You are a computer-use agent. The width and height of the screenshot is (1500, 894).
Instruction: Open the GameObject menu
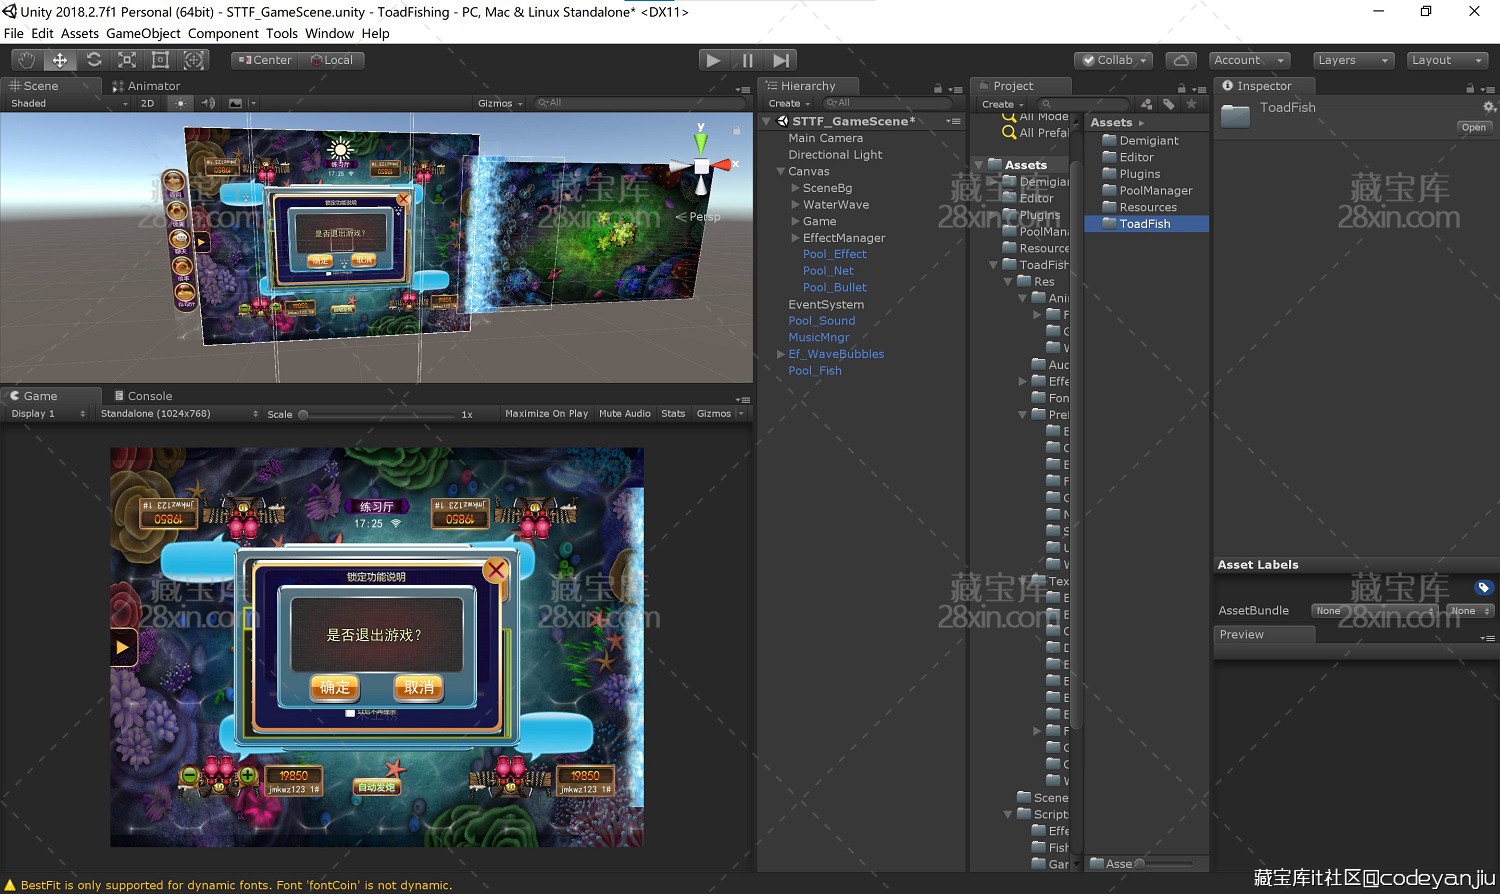click(143, 33)
